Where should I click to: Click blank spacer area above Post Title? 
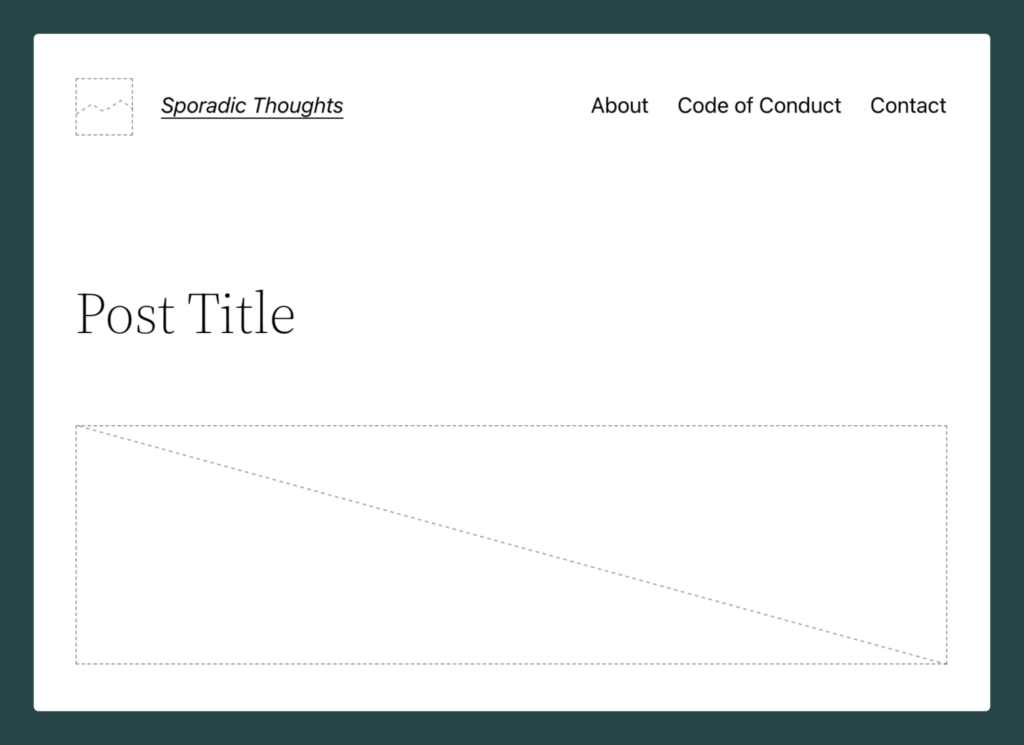pos(511,209)
